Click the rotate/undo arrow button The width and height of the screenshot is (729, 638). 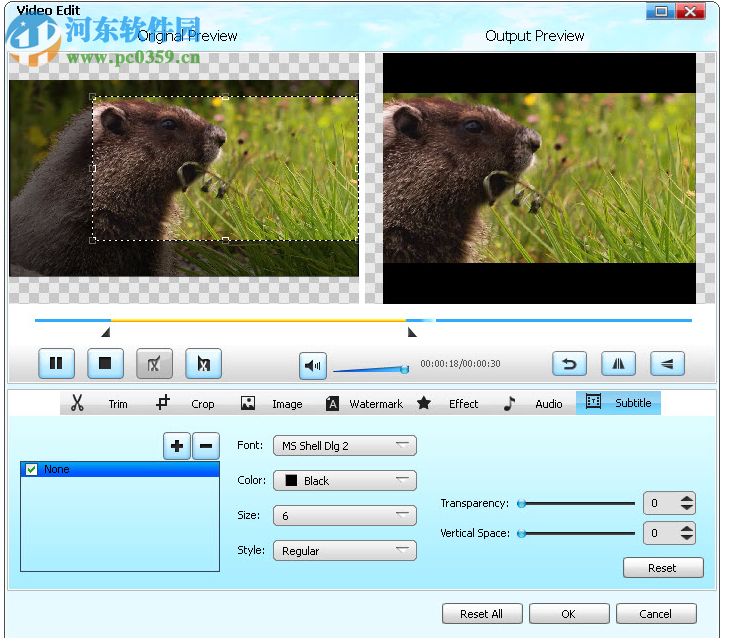(570, 364)
